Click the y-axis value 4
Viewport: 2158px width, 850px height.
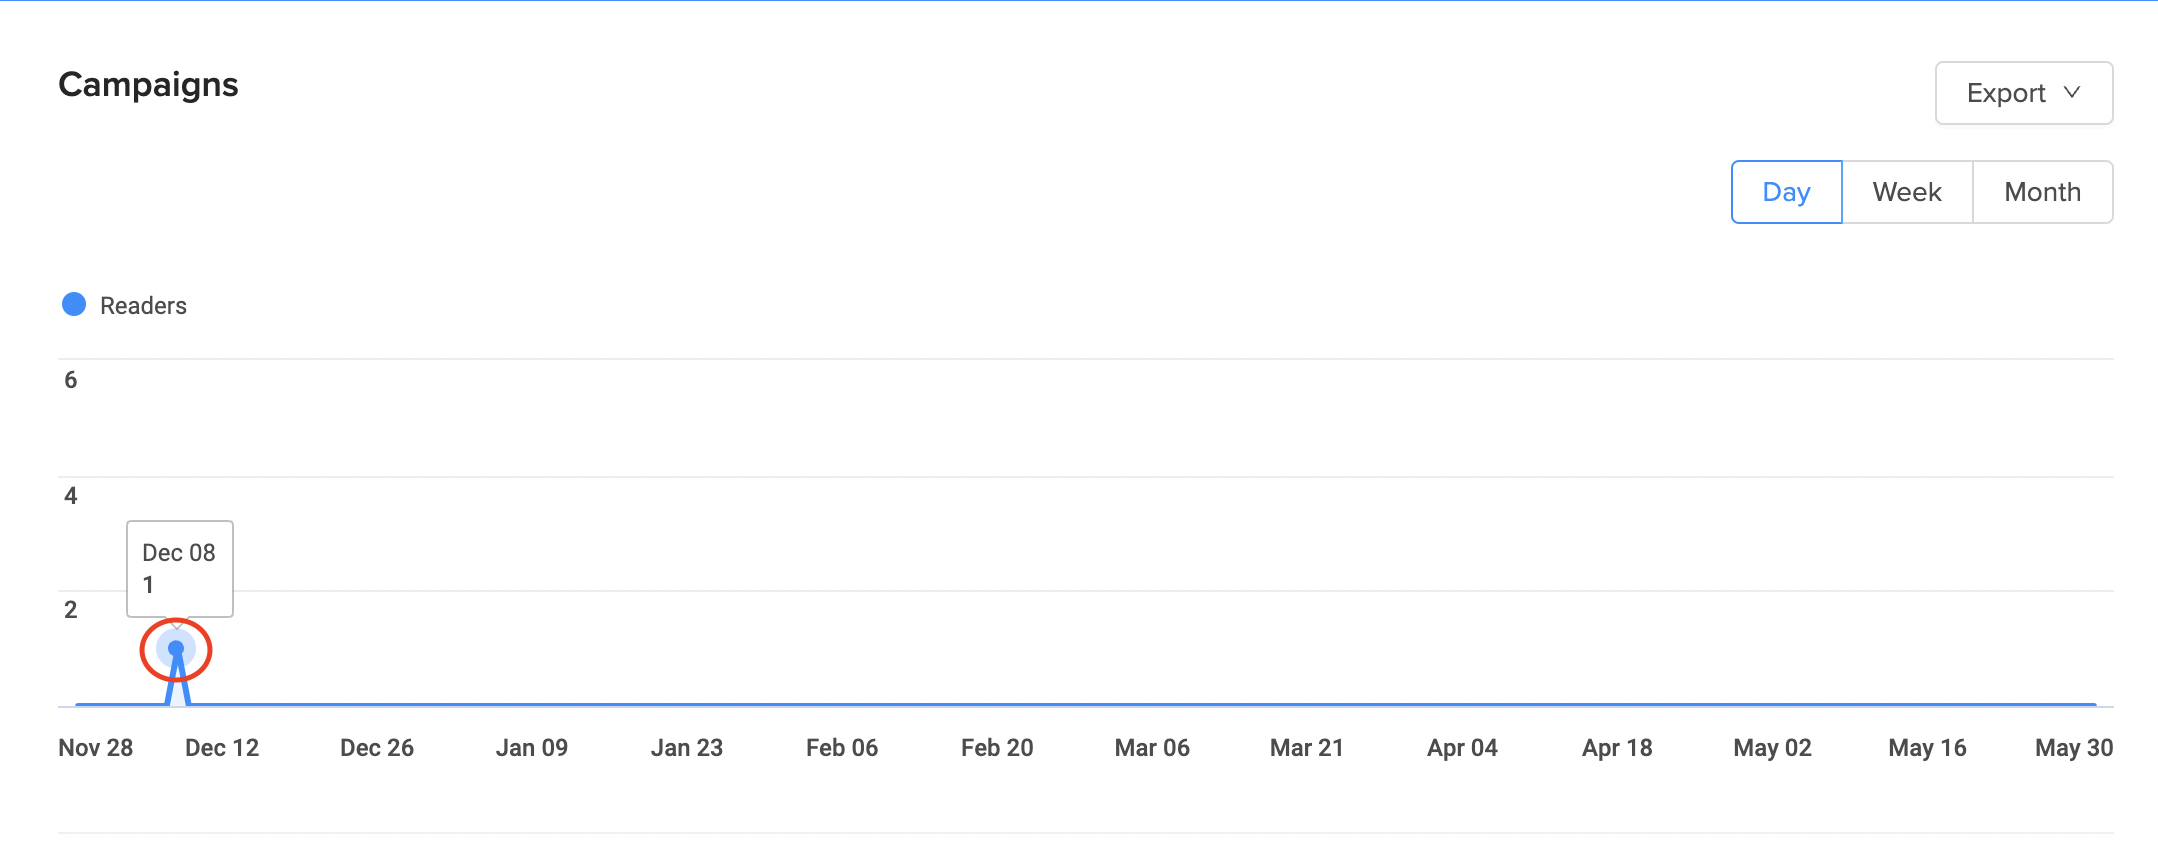click(71, 496)
